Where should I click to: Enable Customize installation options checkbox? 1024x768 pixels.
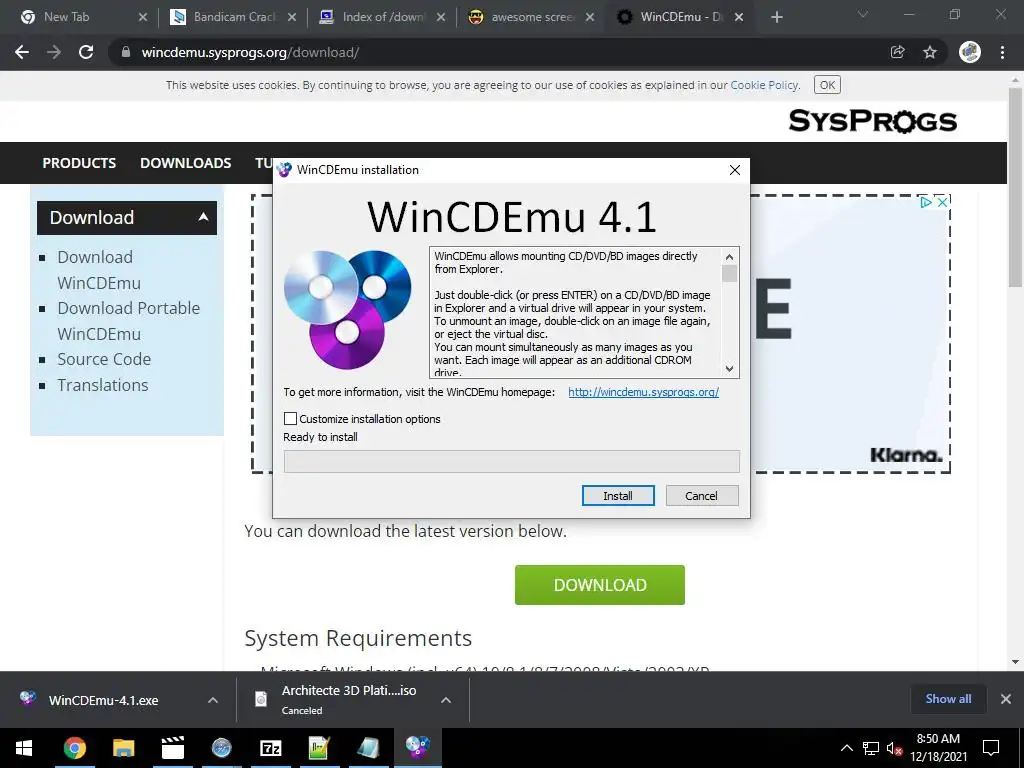291,419
